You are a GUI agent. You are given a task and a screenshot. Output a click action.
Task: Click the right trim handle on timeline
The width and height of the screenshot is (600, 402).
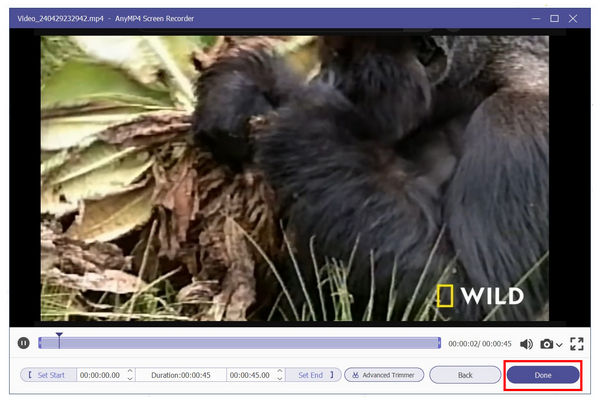pyautogui.click(x=439, y=343)
